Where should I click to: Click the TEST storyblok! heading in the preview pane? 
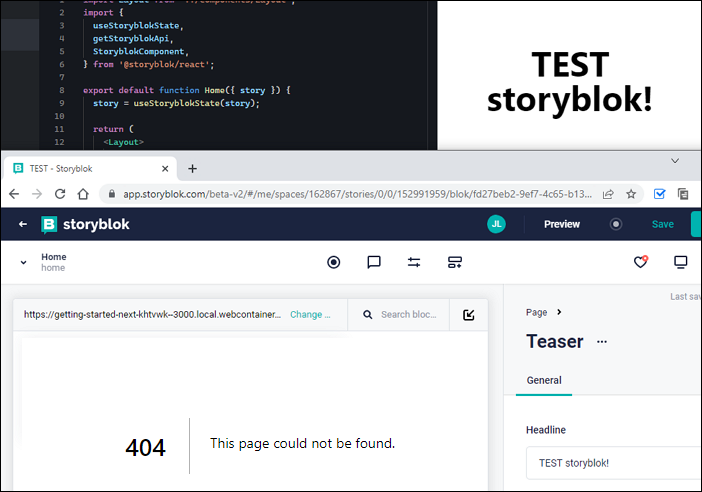pyautogui.click(x=569, y=82)
